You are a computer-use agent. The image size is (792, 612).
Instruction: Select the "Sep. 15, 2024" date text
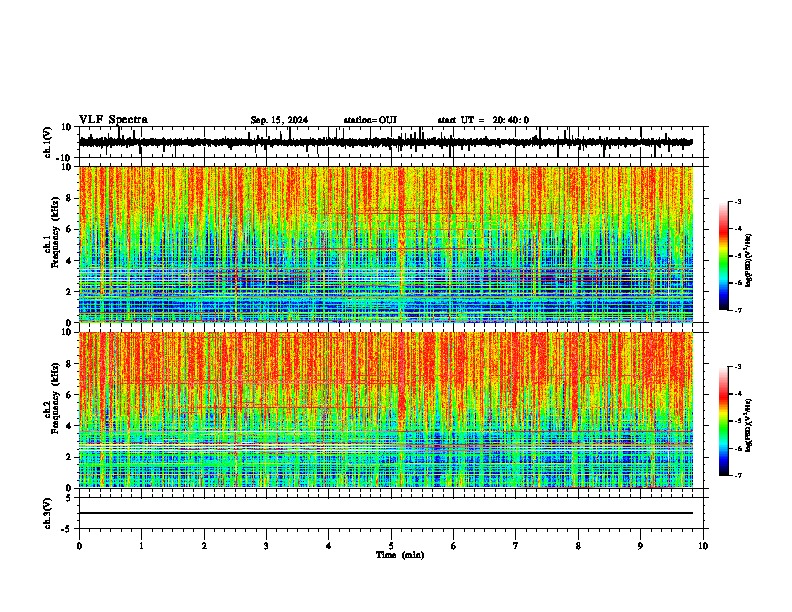pyautogui.click(x=279, y=120)
